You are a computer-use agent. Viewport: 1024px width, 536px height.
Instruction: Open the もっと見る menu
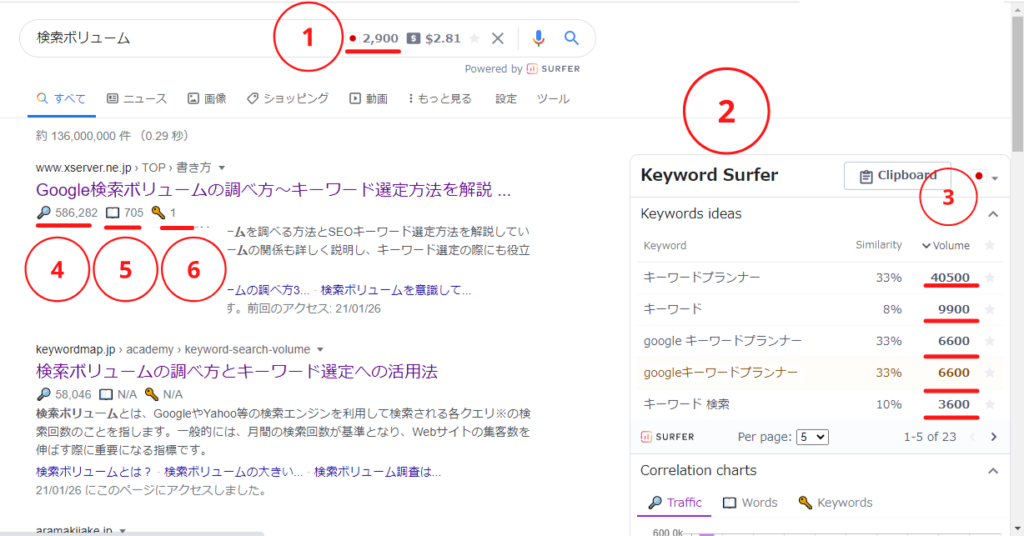coord(440,99)
